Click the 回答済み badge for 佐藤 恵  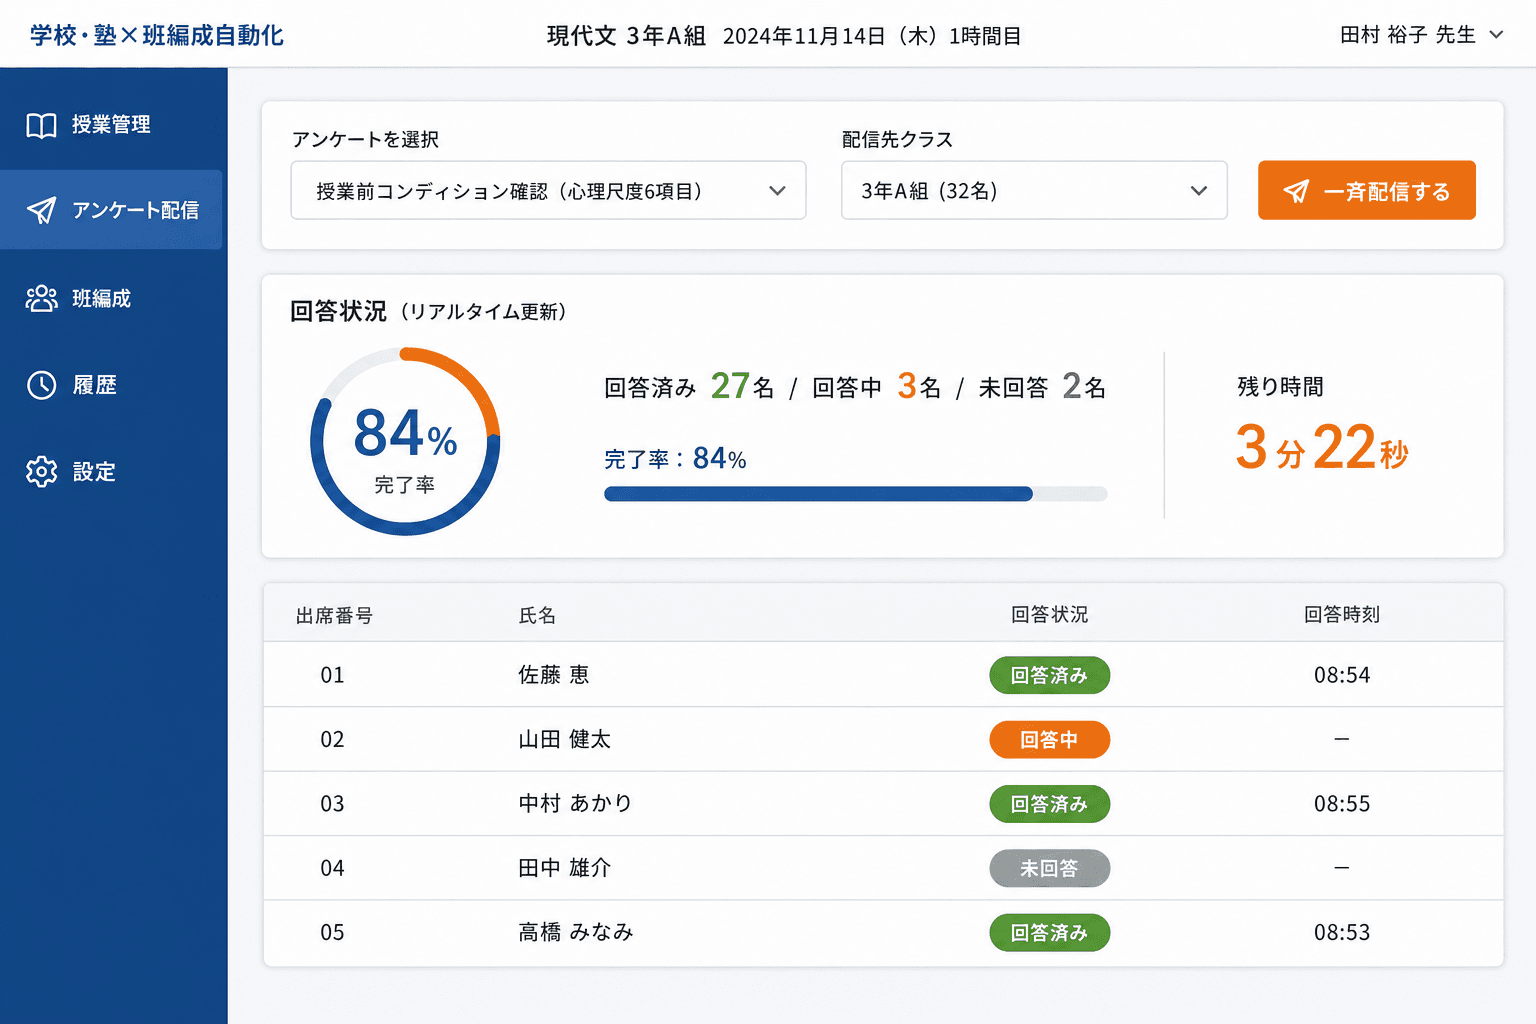[1049, 675]
